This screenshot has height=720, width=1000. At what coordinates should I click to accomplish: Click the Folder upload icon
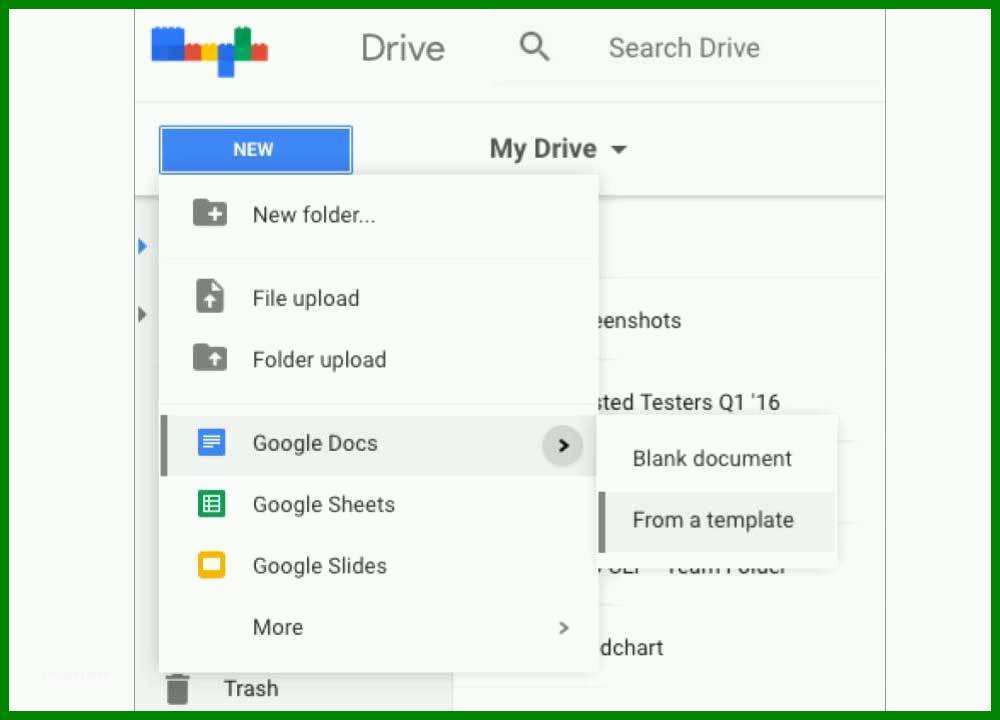[x=210, y=357]
